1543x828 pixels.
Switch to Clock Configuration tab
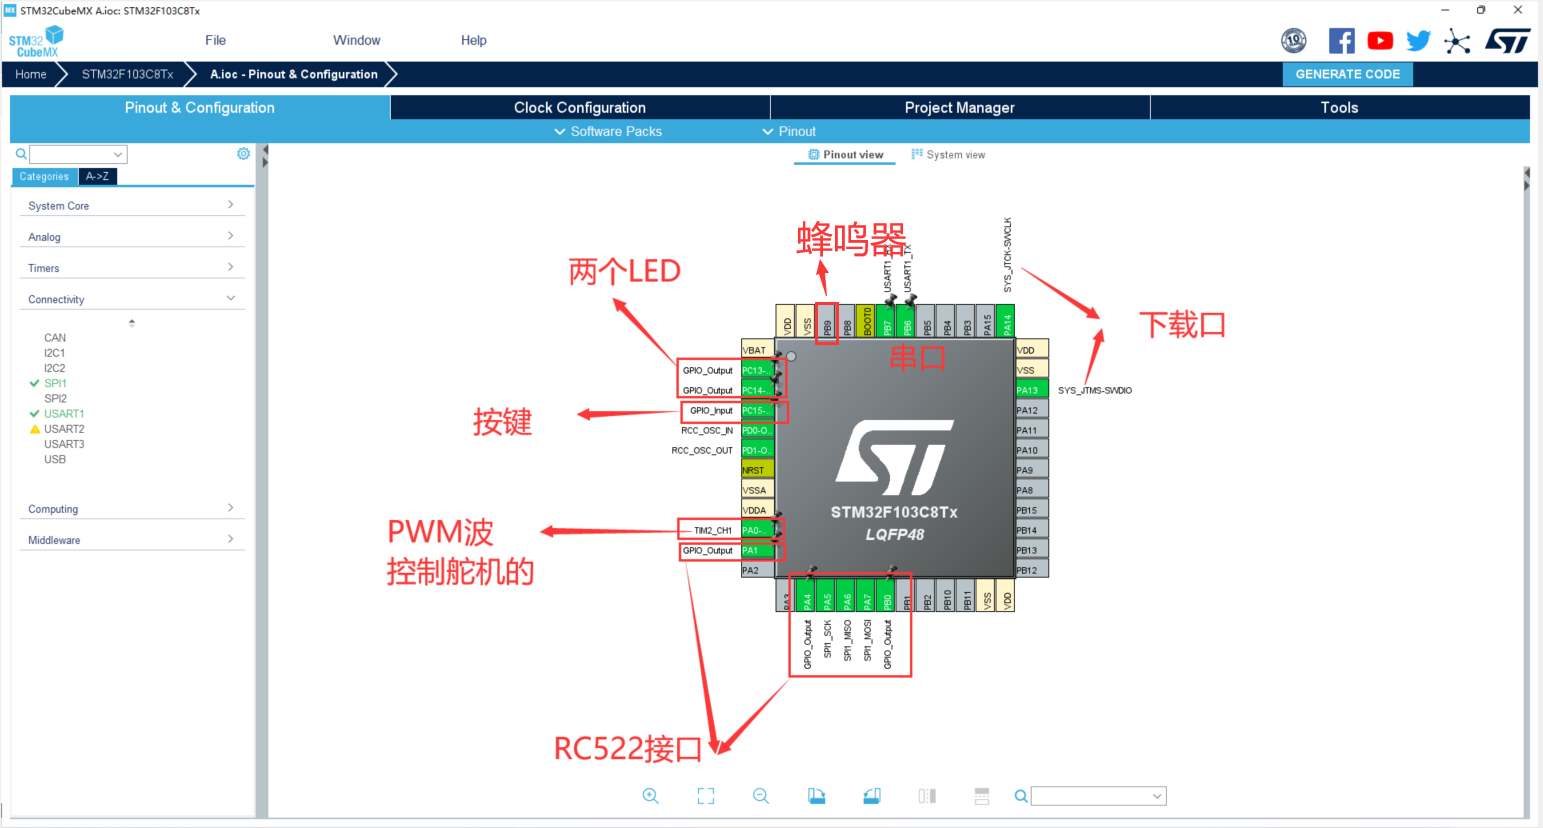click(x=580, y=107)
